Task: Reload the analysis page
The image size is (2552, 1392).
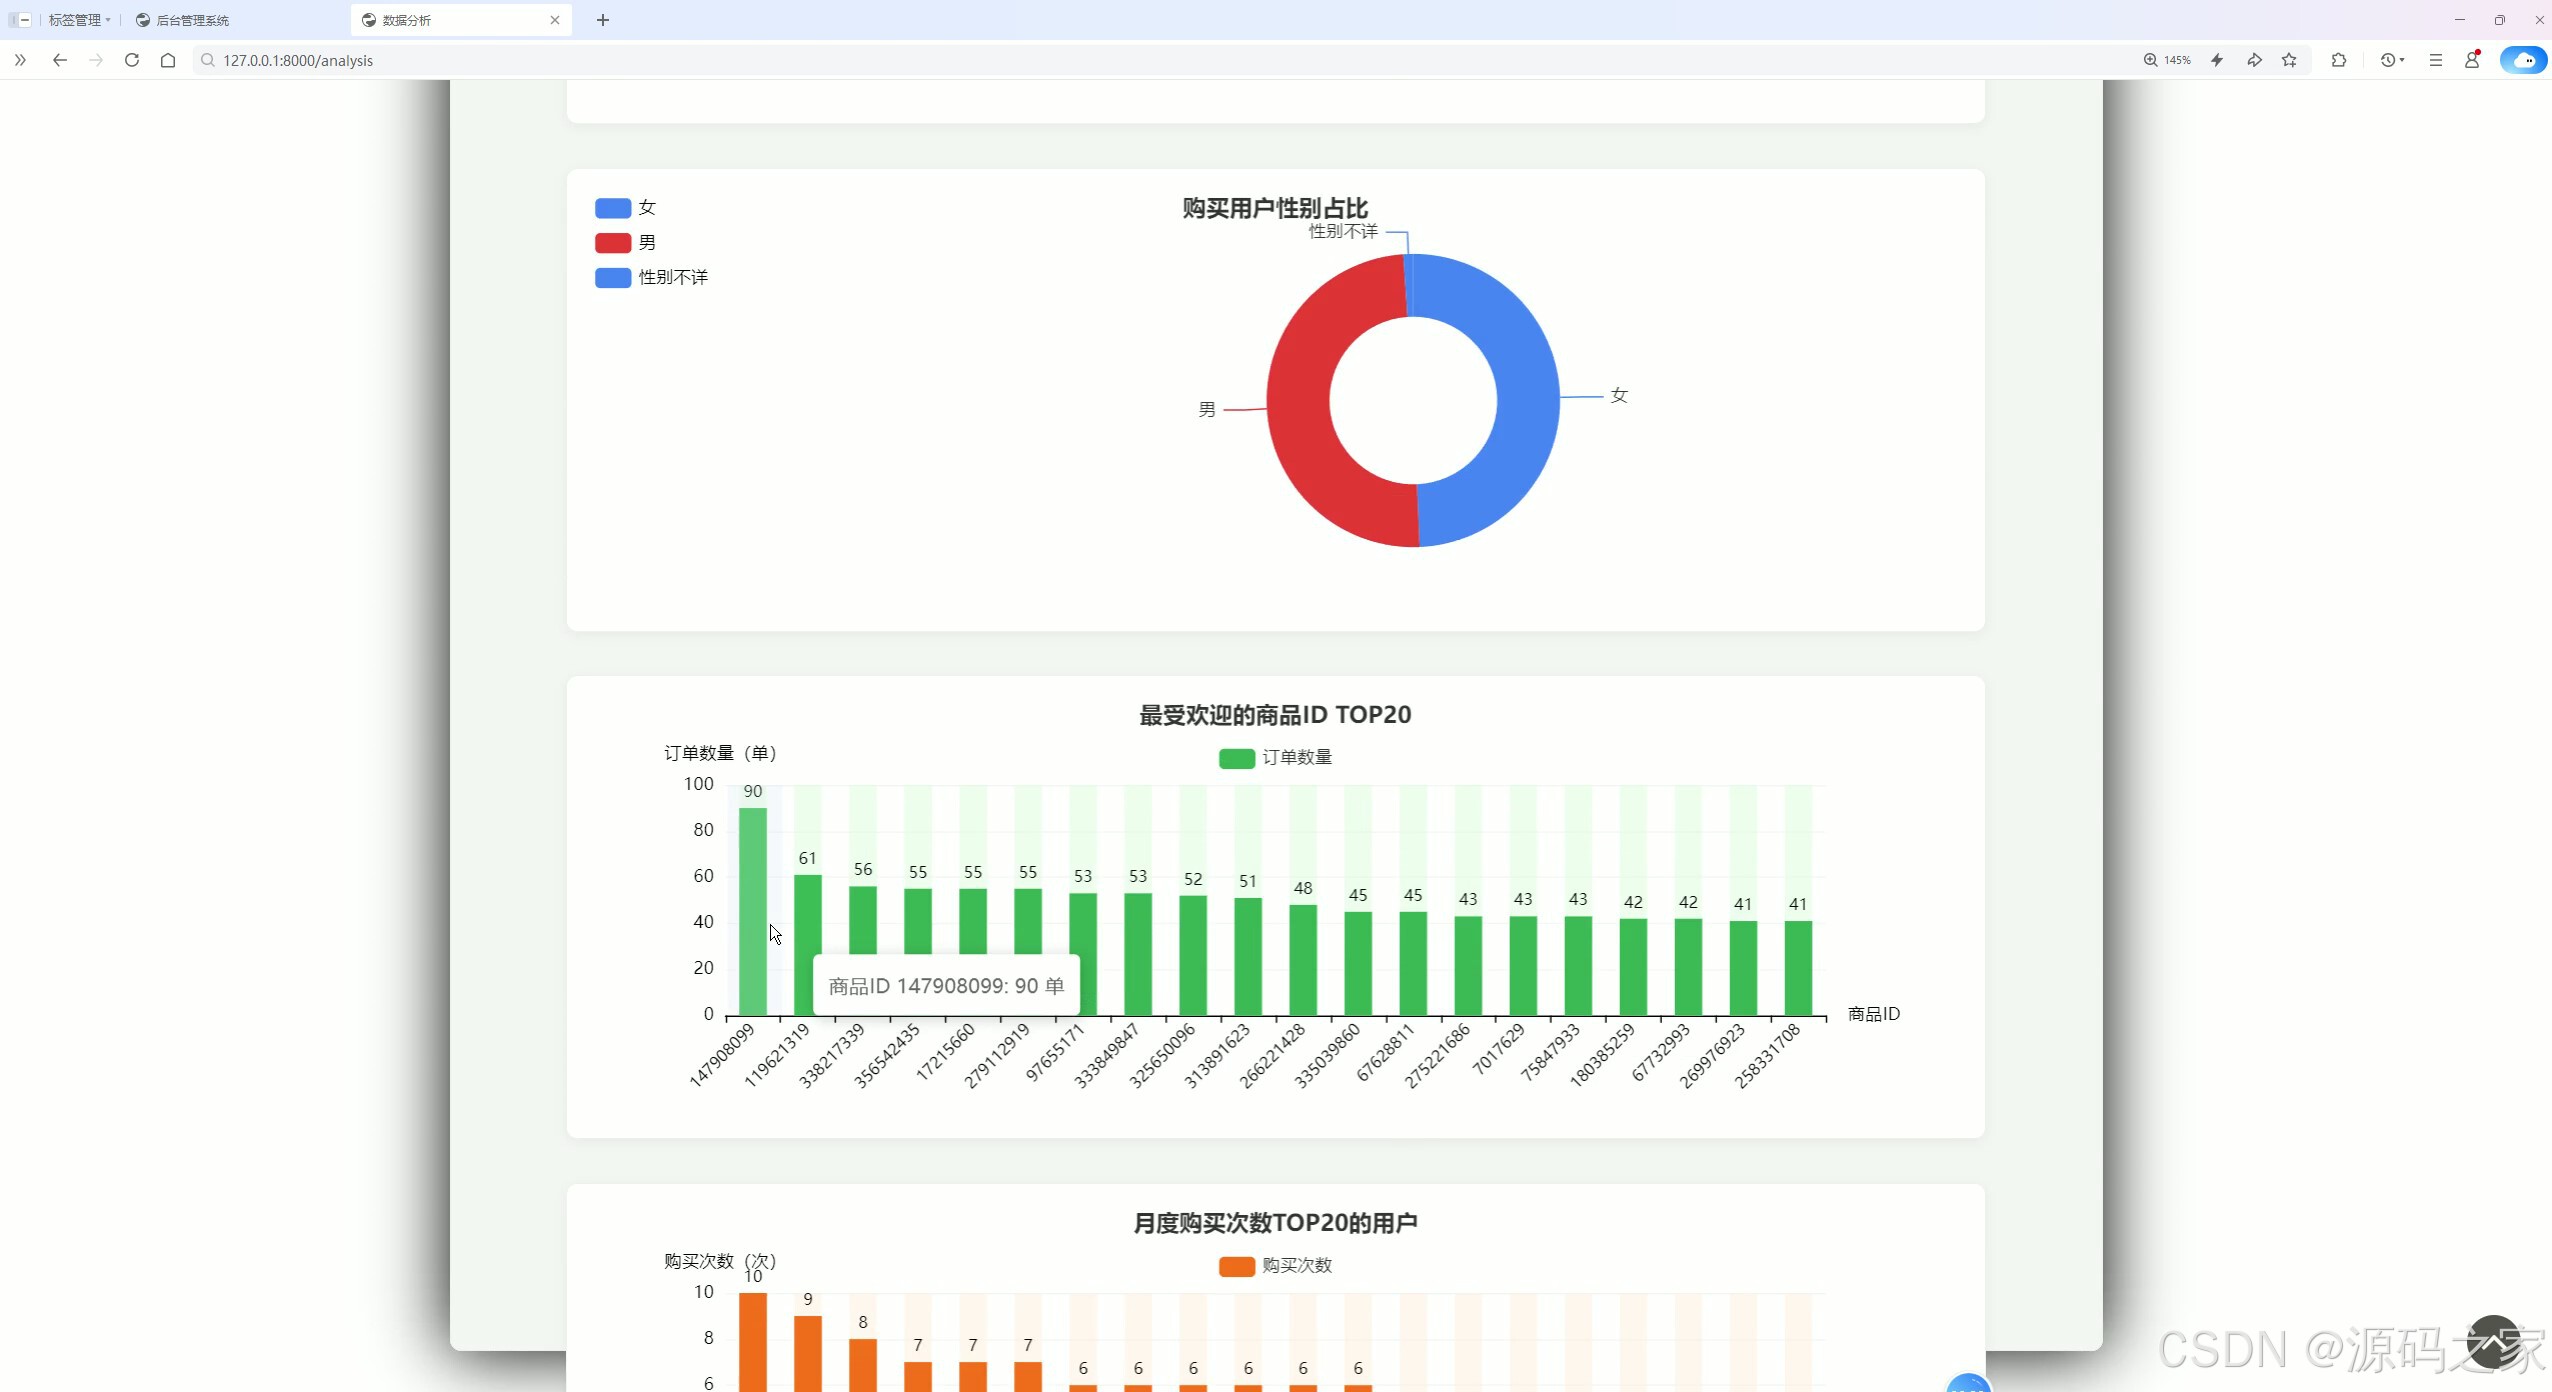Action: (132, 60)
